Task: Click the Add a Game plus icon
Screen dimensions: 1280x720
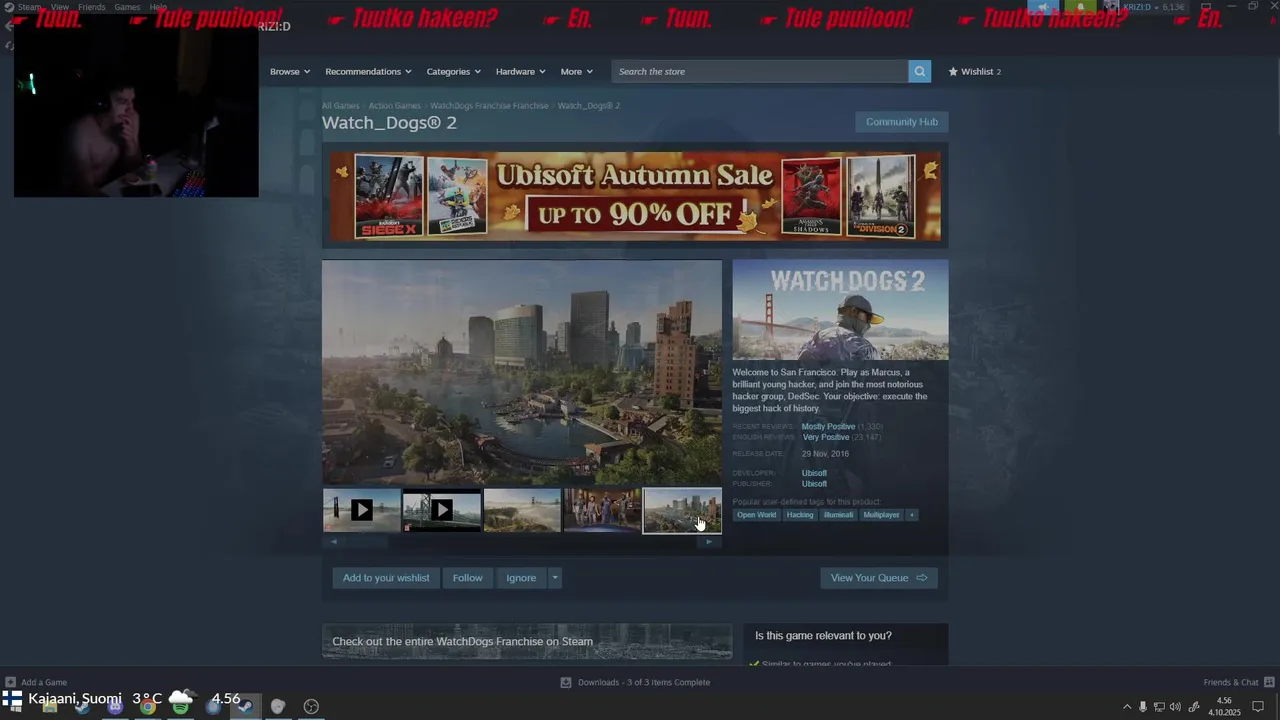Action: point(10,682)
